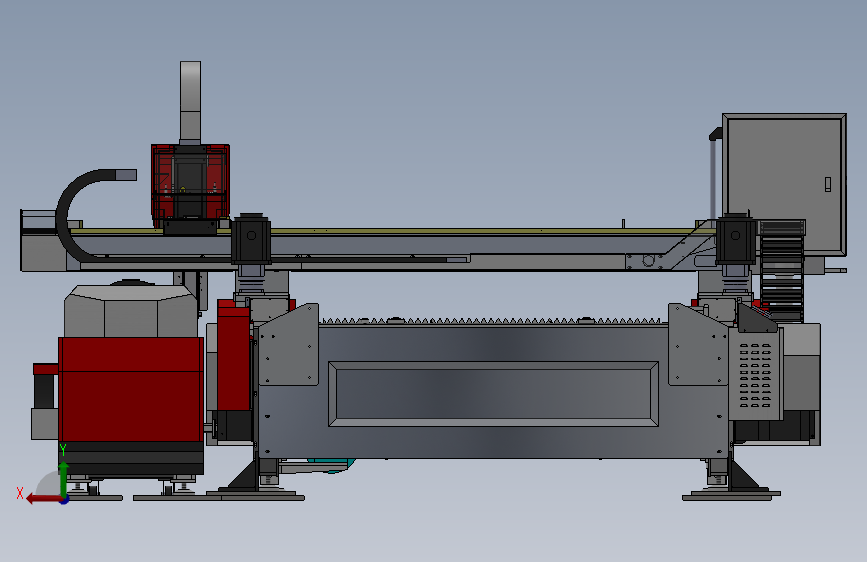Select the green Y axis label
The image size is (867, 562).
63,449
